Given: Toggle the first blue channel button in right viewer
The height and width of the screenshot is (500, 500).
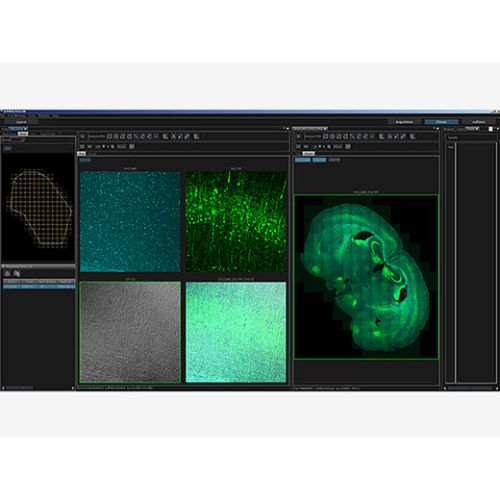Looking at the screenshot, I should 303,160.
